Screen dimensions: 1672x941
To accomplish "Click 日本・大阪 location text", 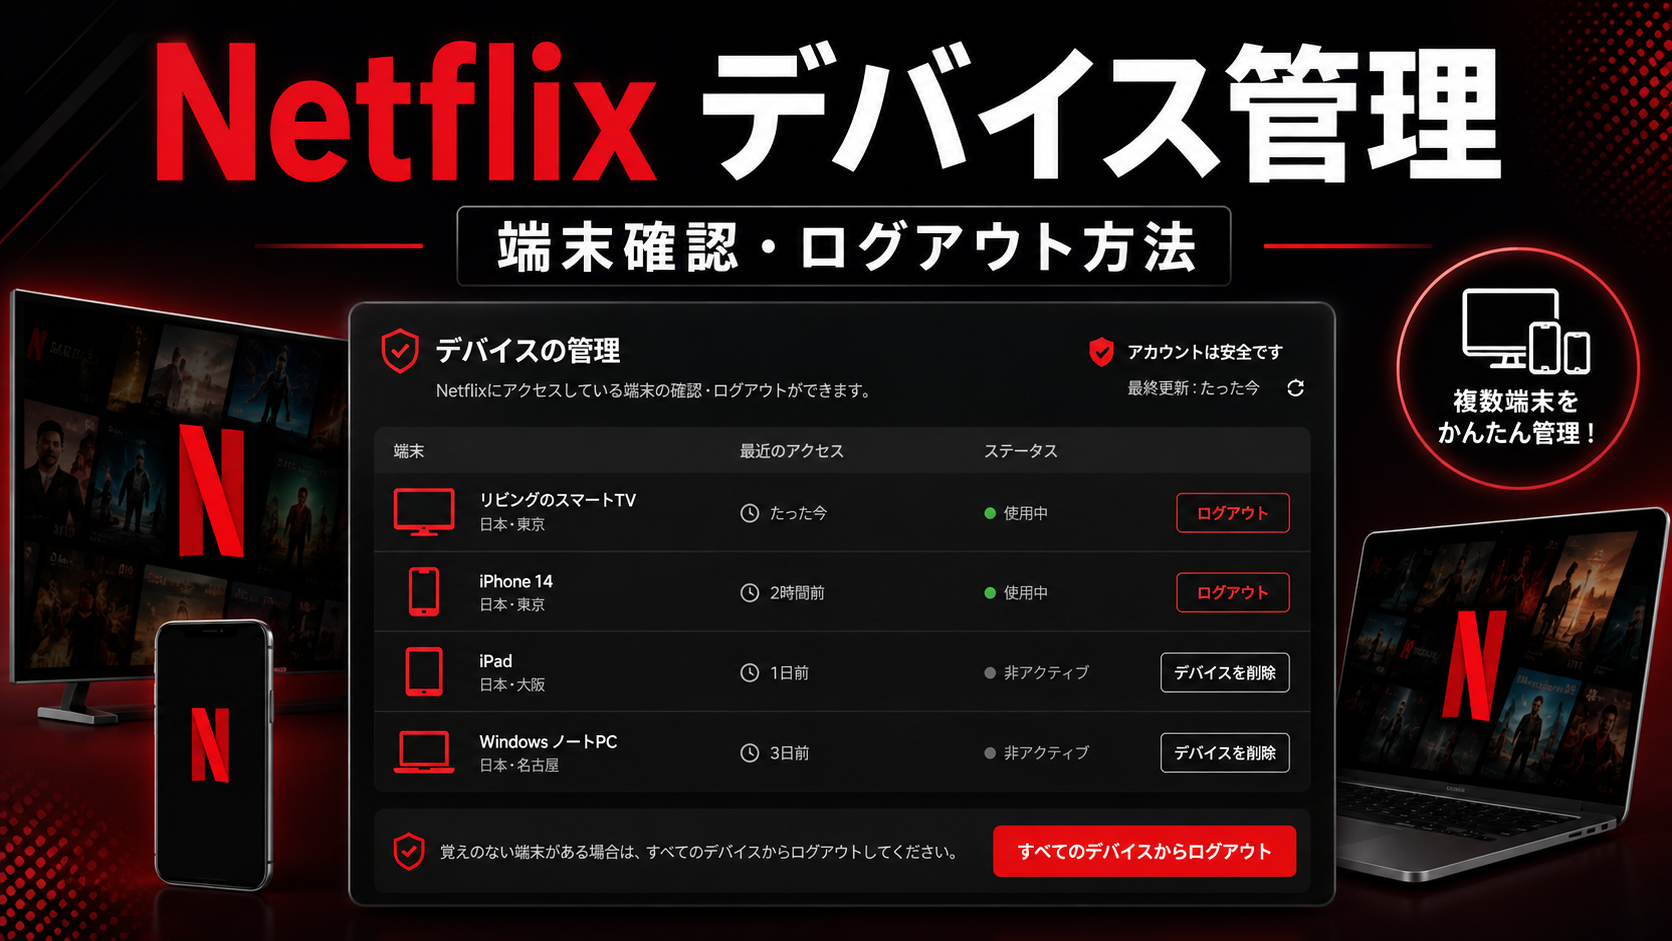I will click(x=512, y=685).
